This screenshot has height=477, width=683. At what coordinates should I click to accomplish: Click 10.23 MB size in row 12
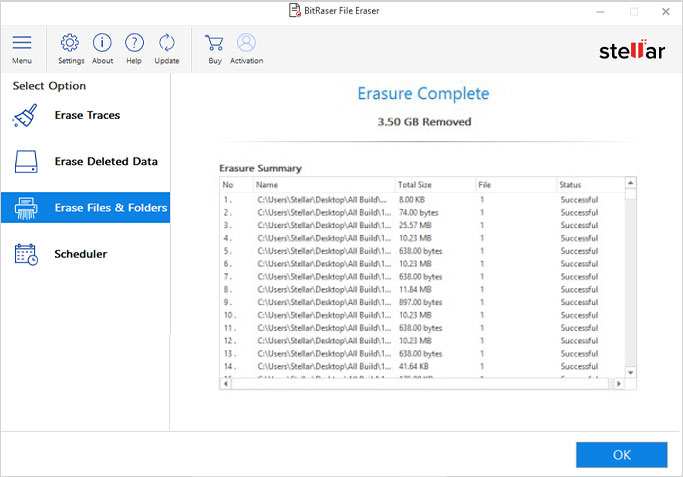pyautogui.click(x=415, y=341)
